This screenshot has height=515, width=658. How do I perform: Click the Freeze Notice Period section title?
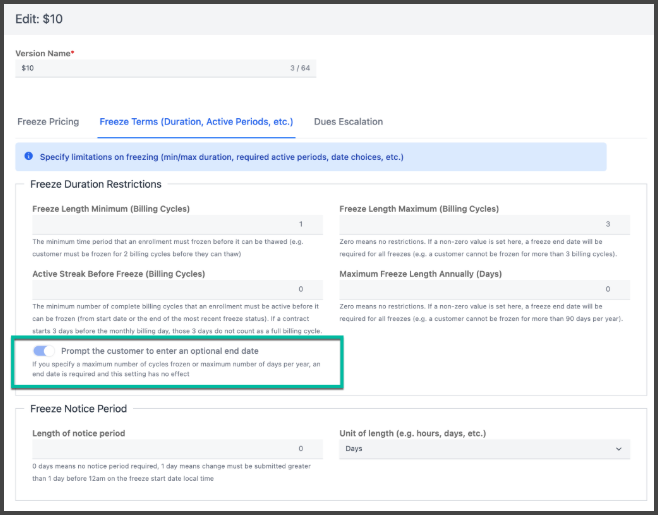click(x=84, y=408)
